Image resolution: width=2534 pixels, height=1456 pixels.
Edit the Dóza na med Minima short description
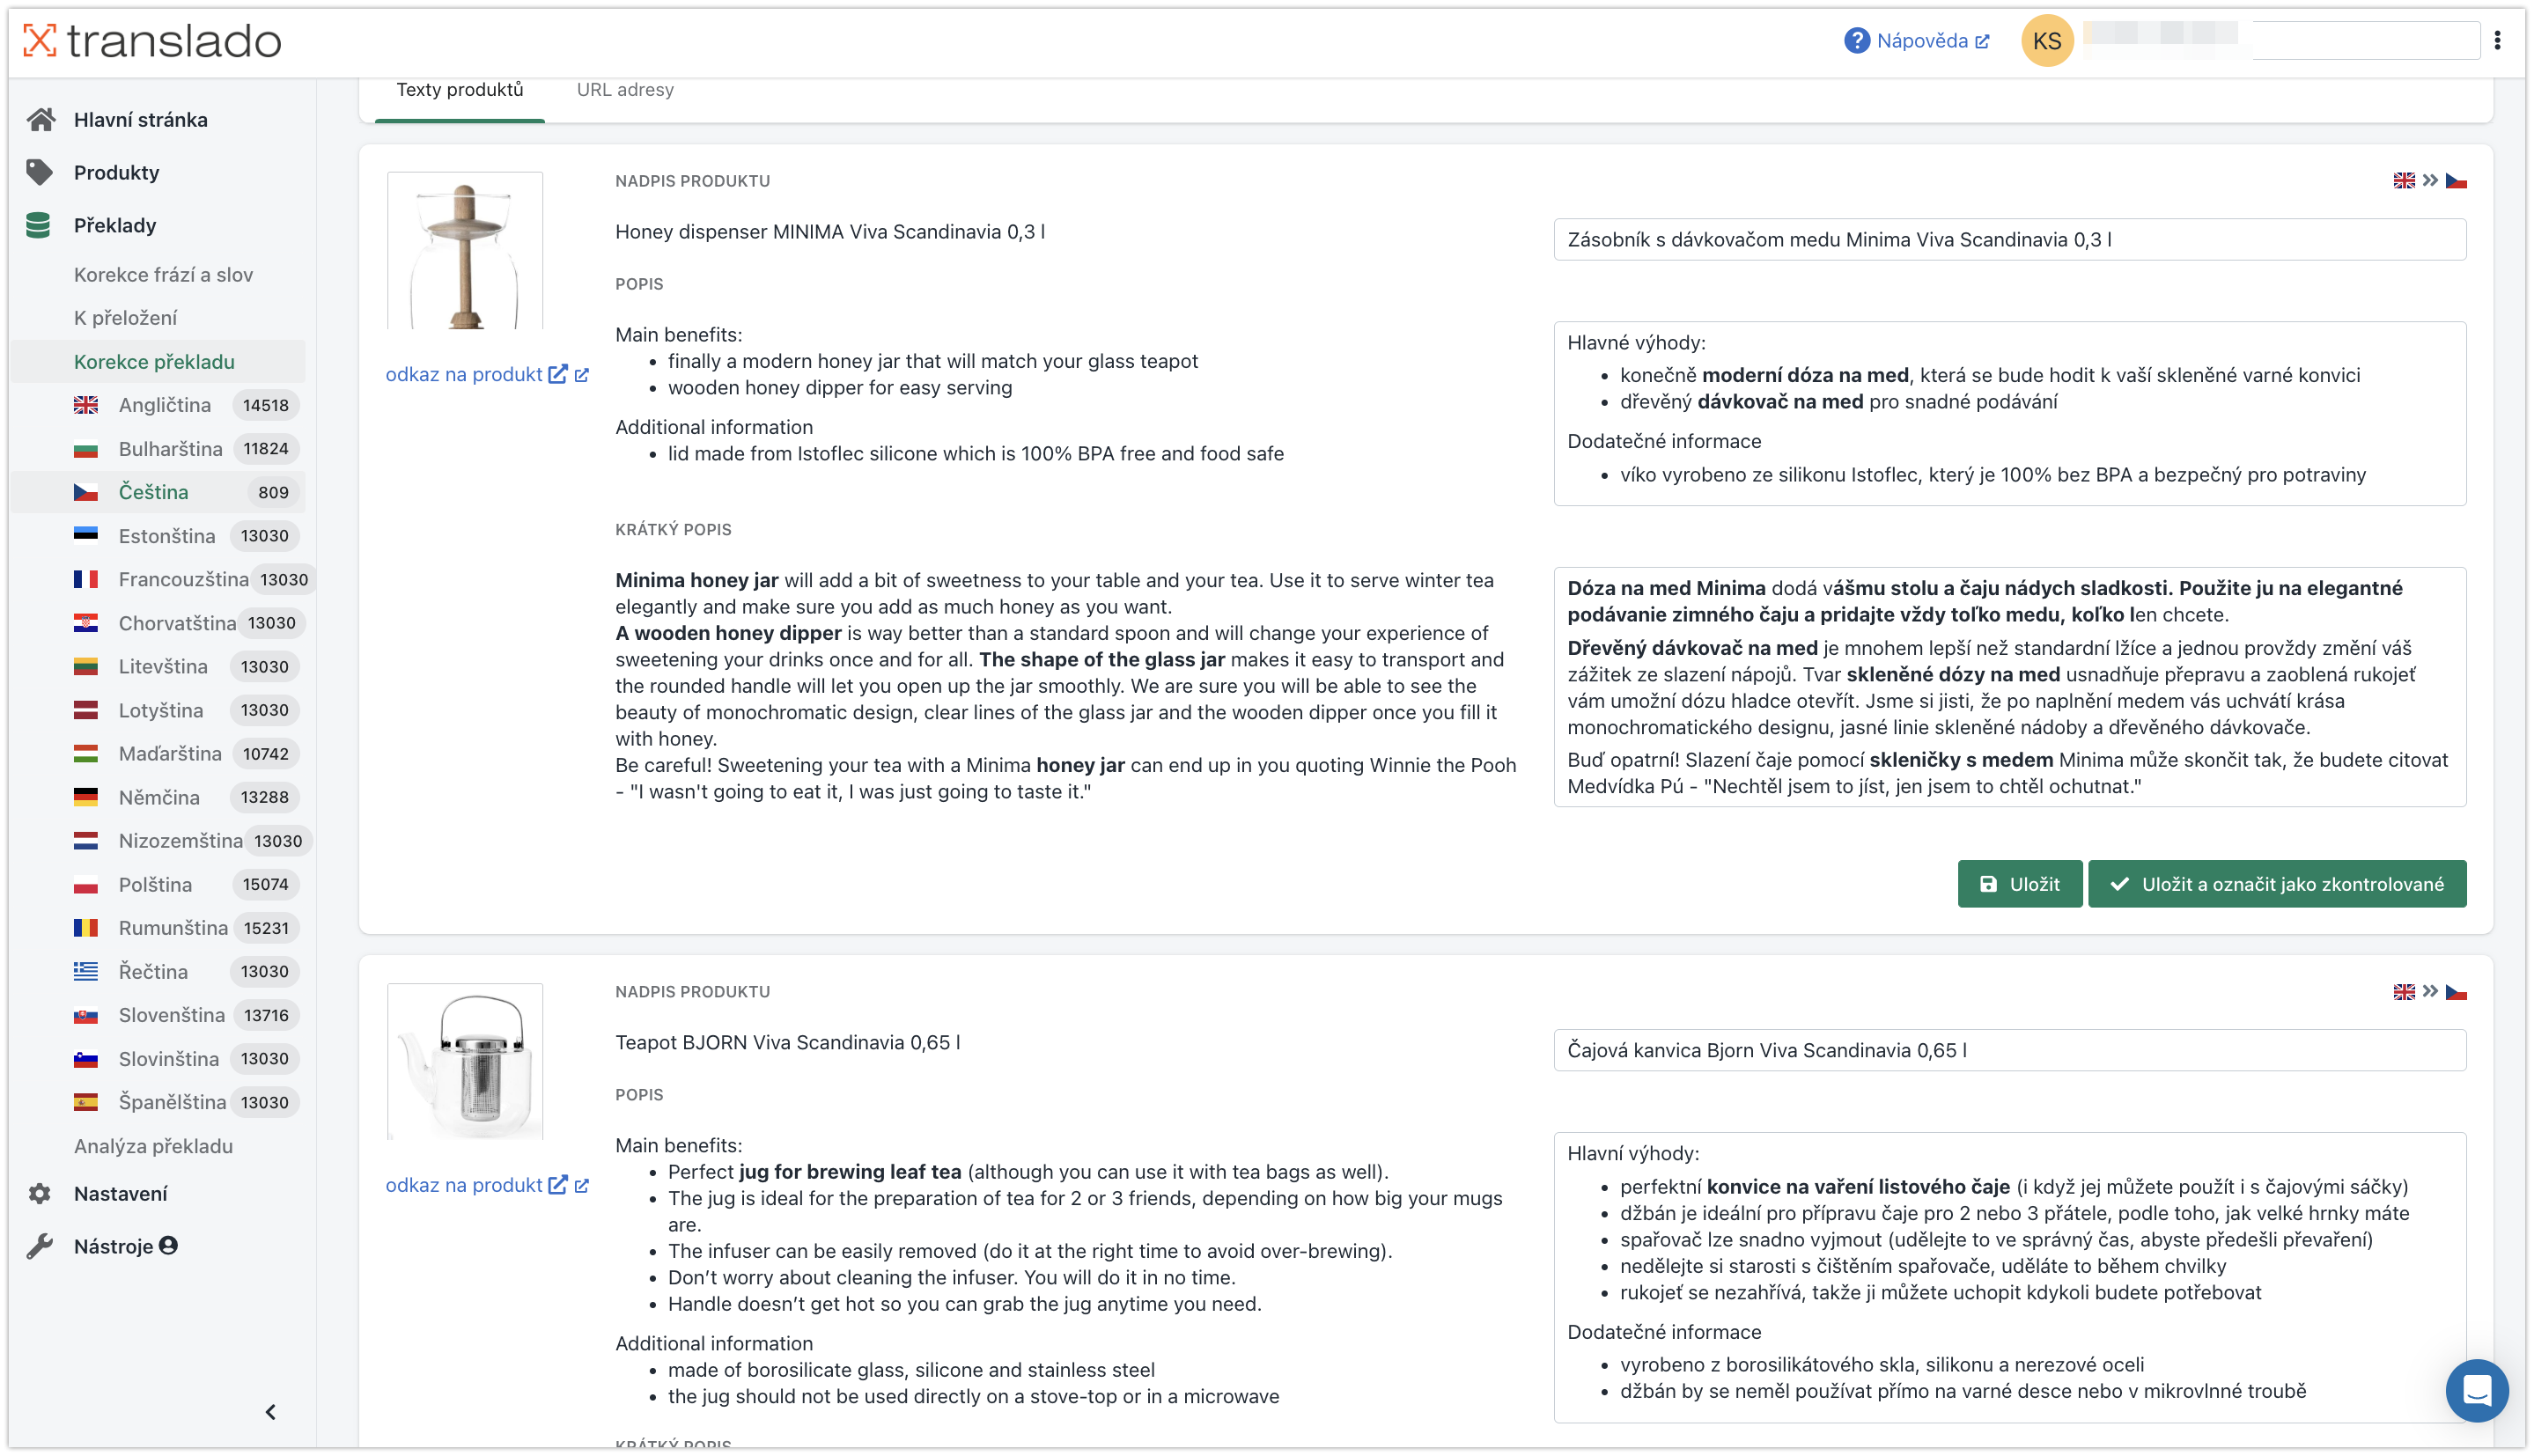point(2009,687)
